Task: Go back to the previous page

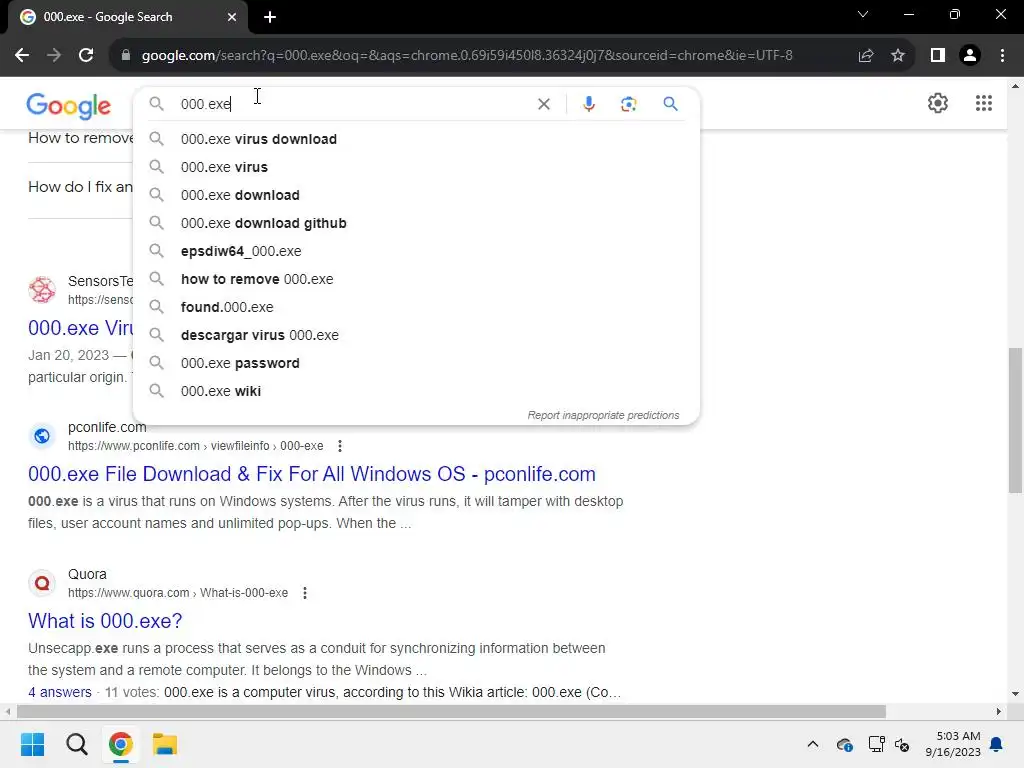Action: [x=22, y=56]
